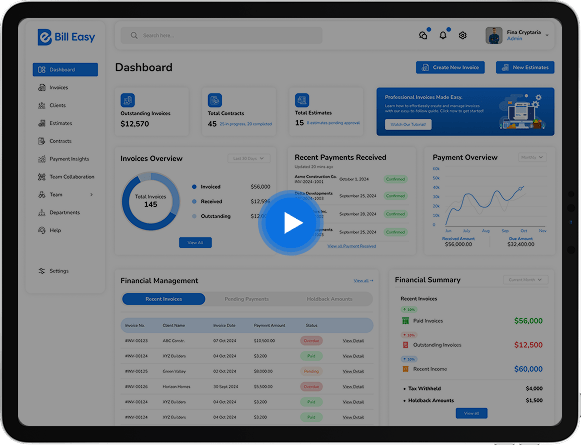Click the Tax Withheld row
The height and width of the screenshot is (445, 582).
473,389
